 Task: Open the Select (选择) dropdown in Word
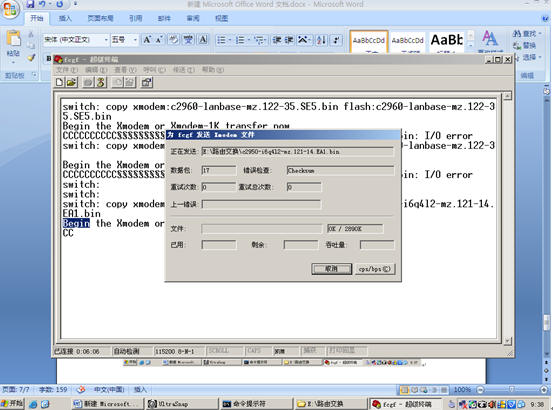click(540, 57)
